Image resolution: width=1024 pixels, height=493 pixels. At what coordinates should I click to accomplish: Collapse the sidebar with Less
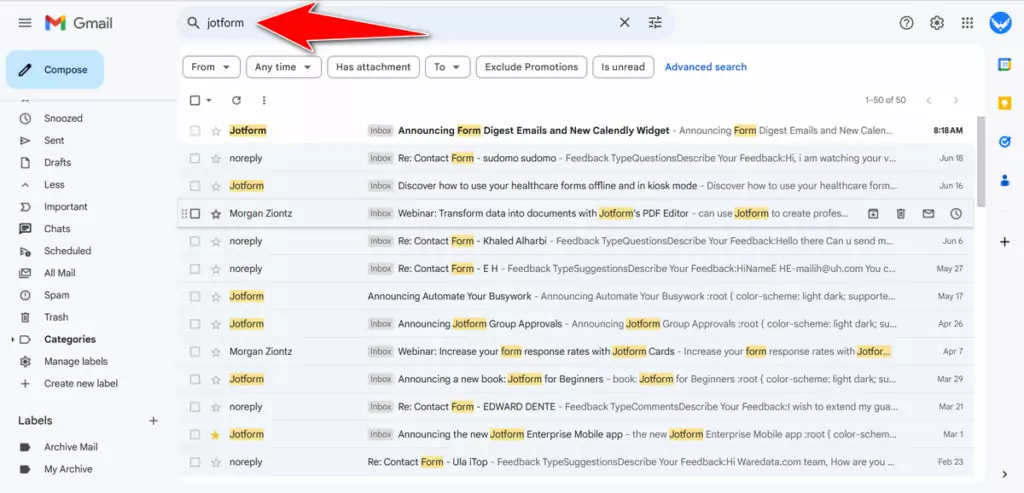pos(54,185)
